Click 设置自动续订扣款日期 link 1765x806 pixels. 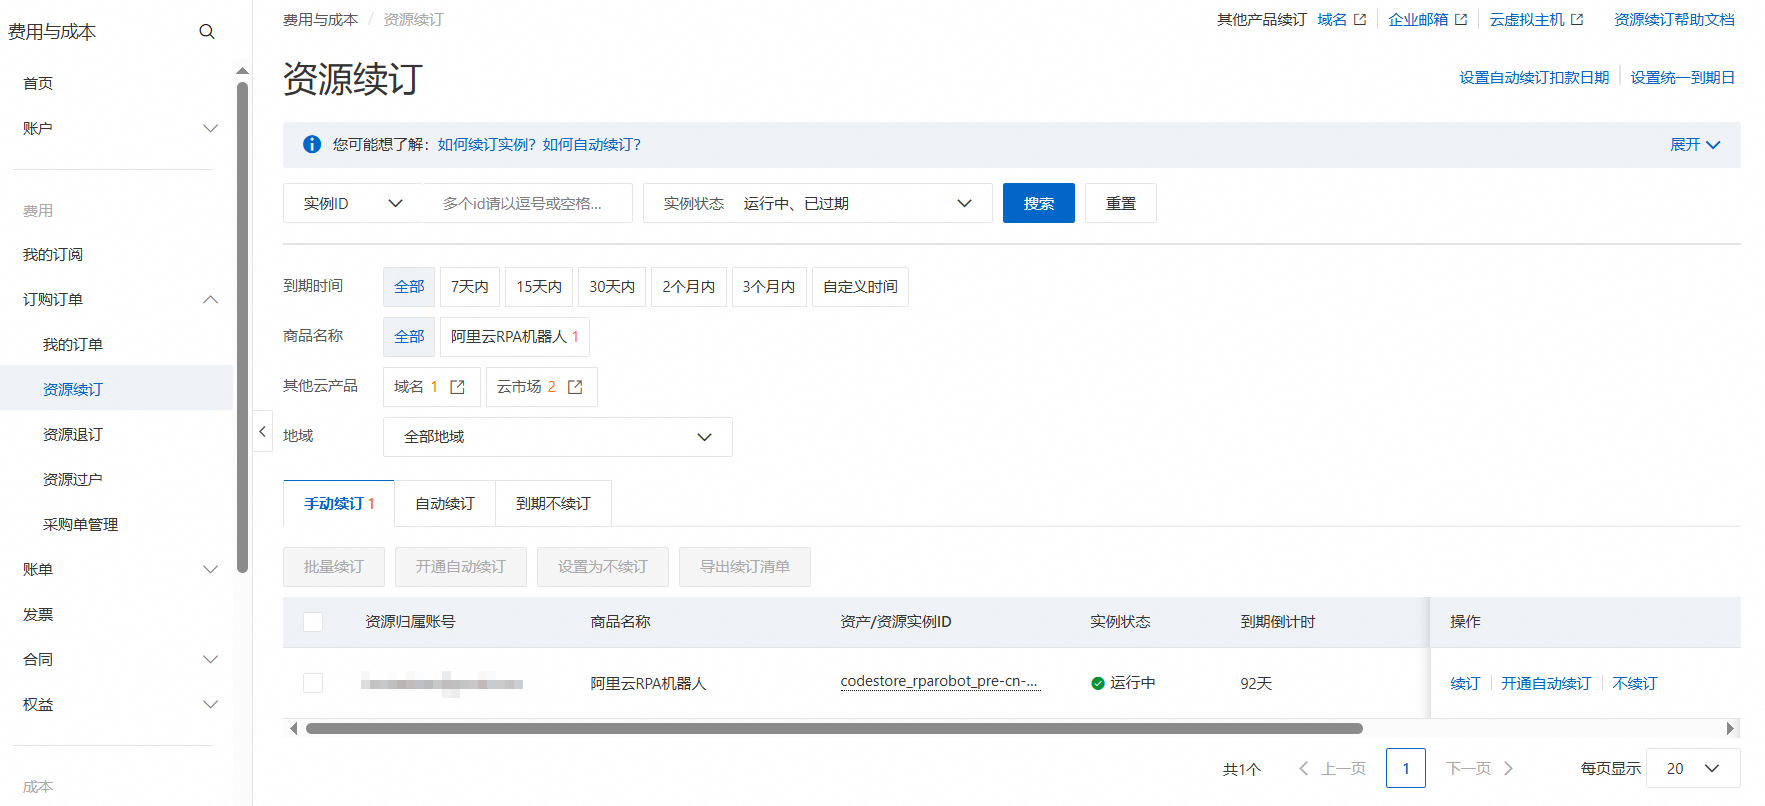[1534, 78]
